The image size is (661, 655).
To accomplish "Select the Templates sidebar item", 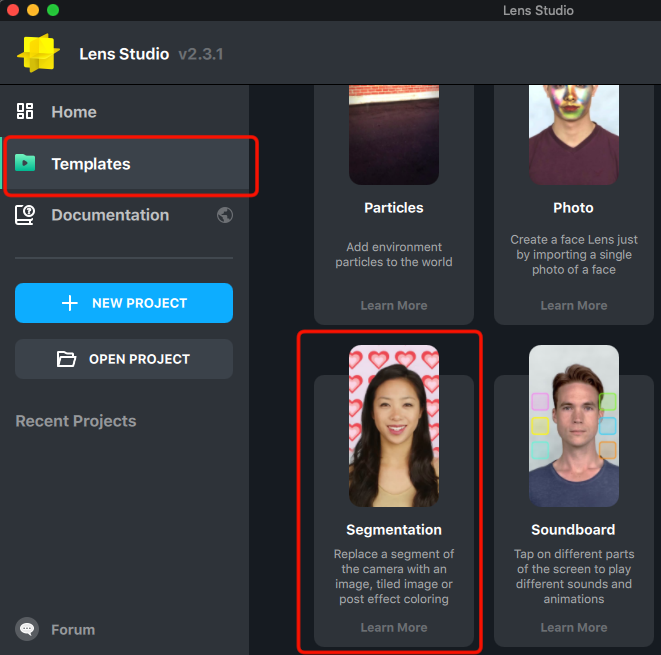I will [126, 164].
